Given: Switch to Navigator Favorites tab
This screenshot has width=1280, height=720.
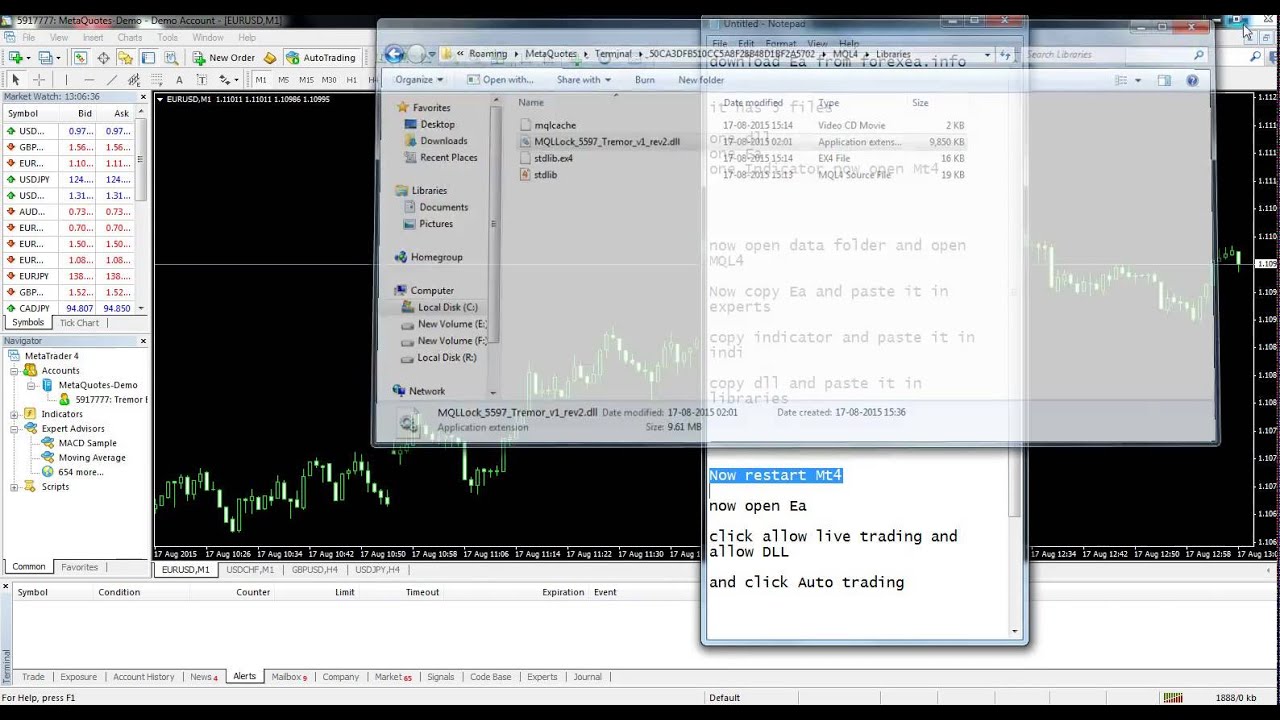Looking at the screenshot, I should pyautogui.click(x=79, y=567).
